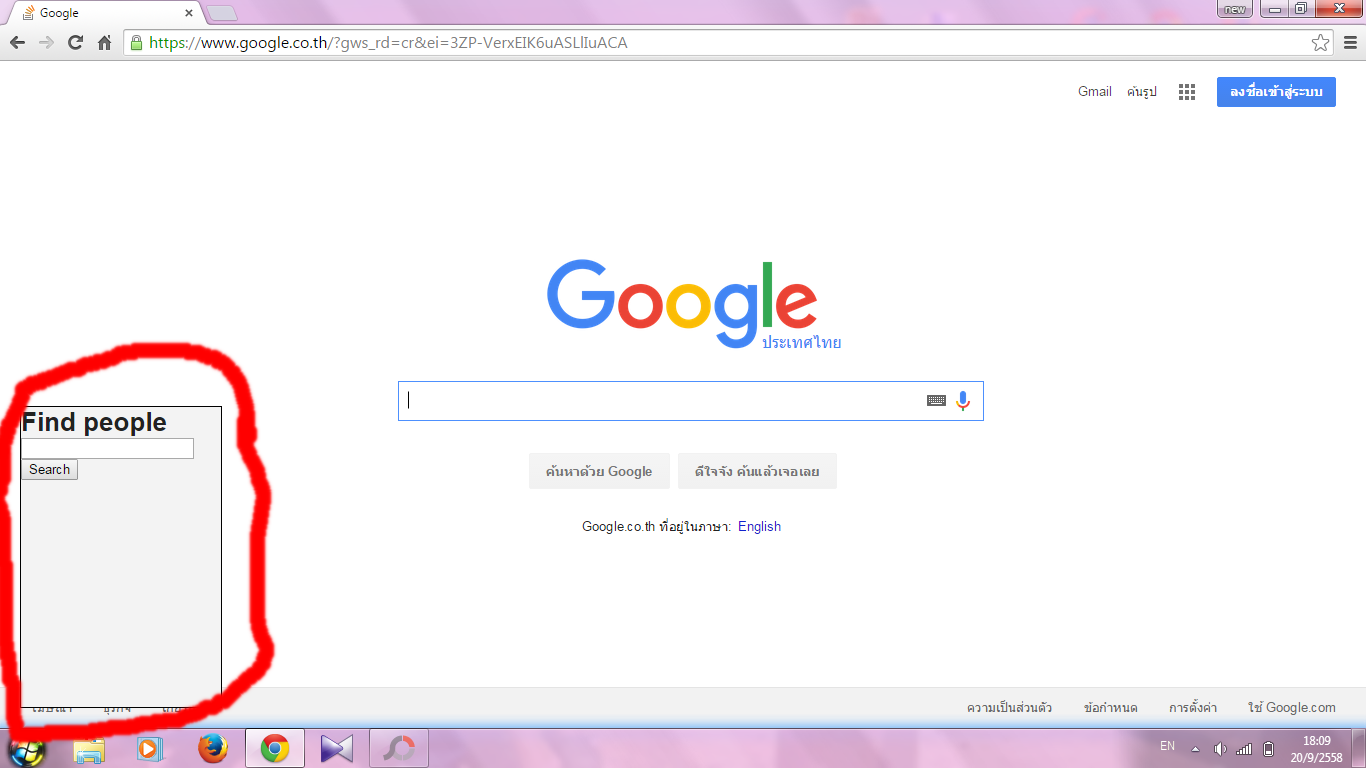Open the on-screen keyboard in Google search box

coord(936,401)
